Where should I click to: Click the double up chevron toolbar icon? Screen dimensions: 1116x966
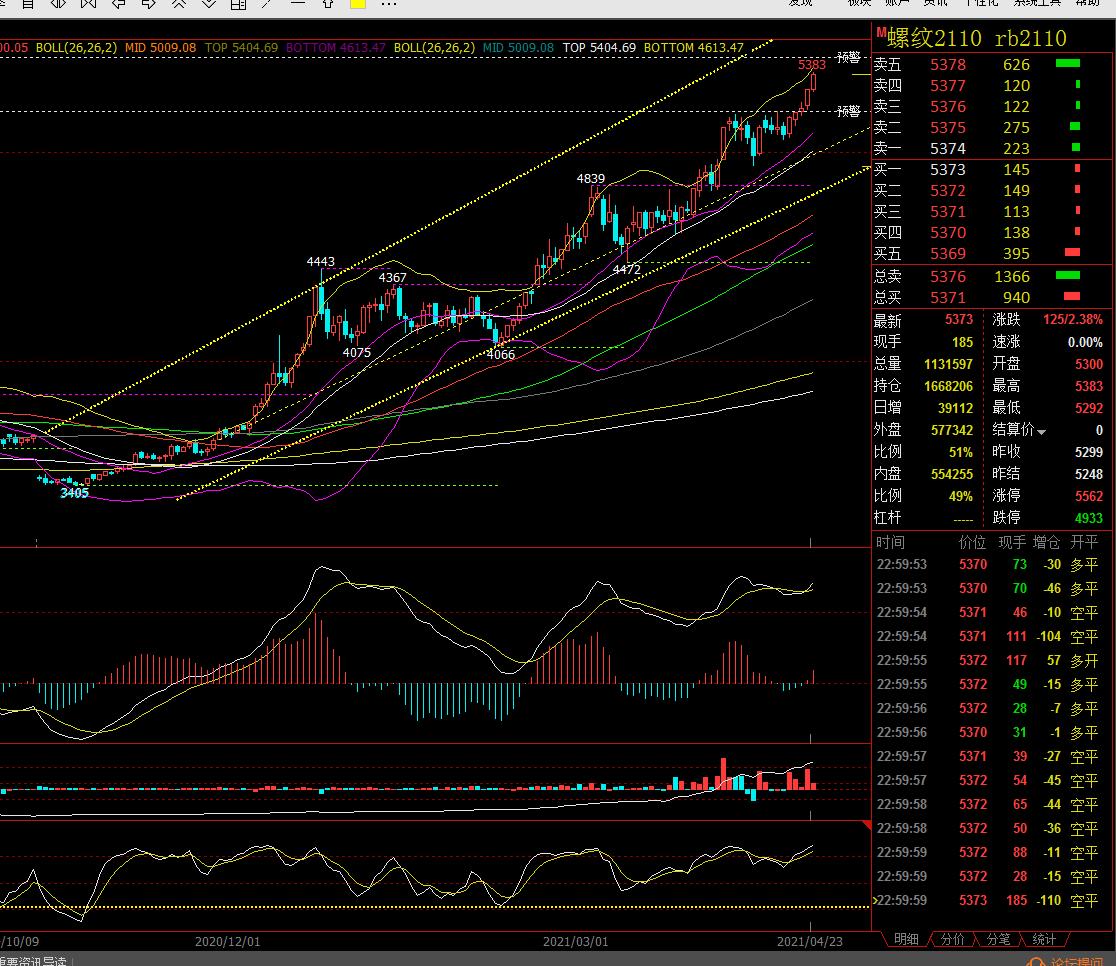pos(179,4)
